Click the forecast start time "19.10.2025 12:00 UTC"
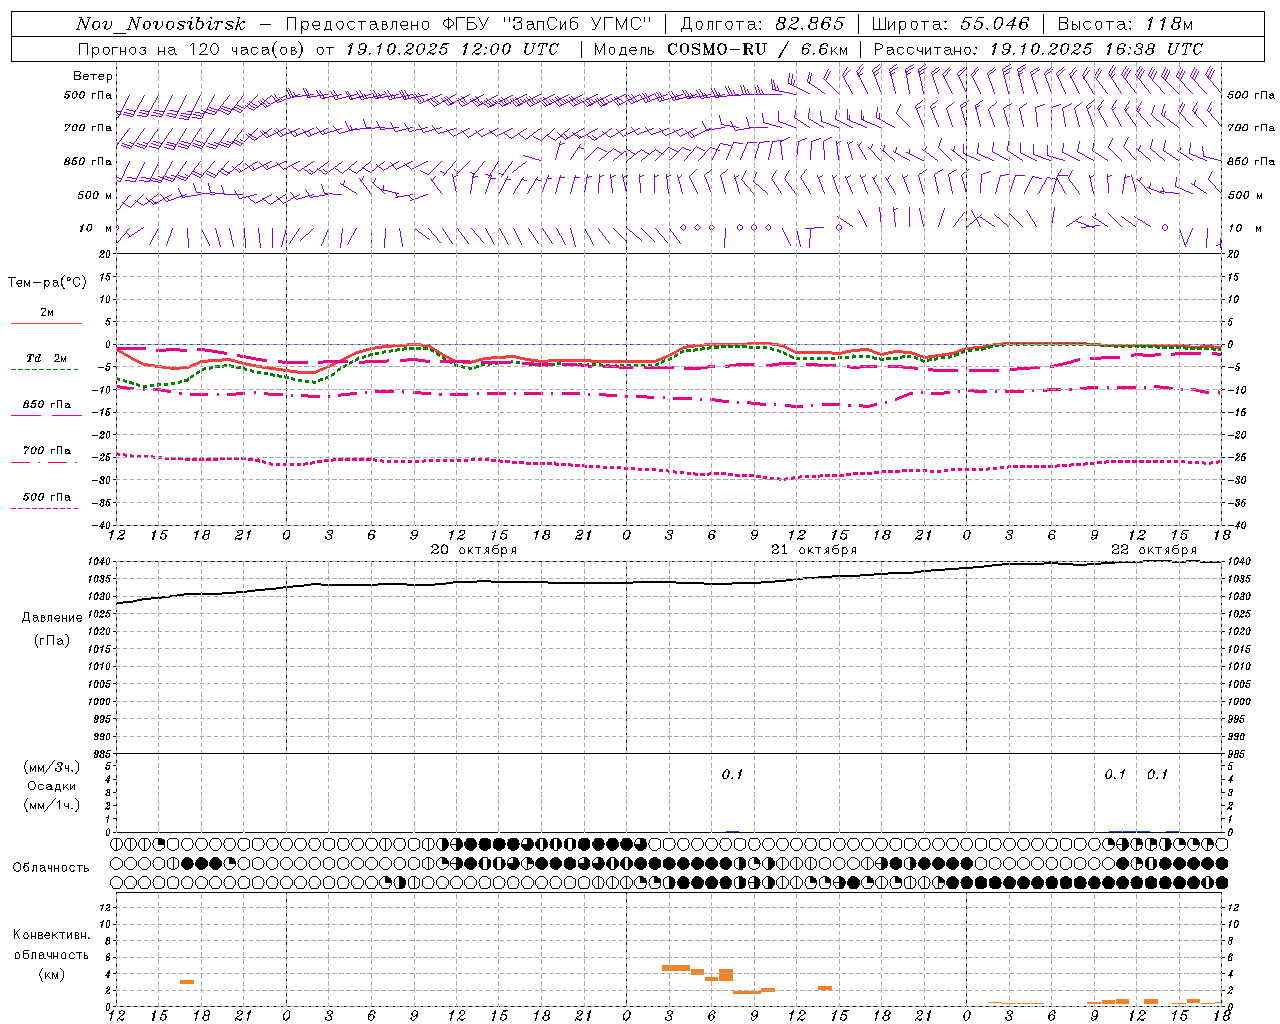 452,49
